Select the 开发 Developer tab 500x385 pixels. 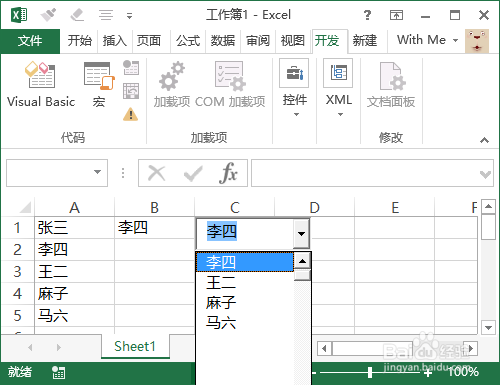click(x=327, y=41)
